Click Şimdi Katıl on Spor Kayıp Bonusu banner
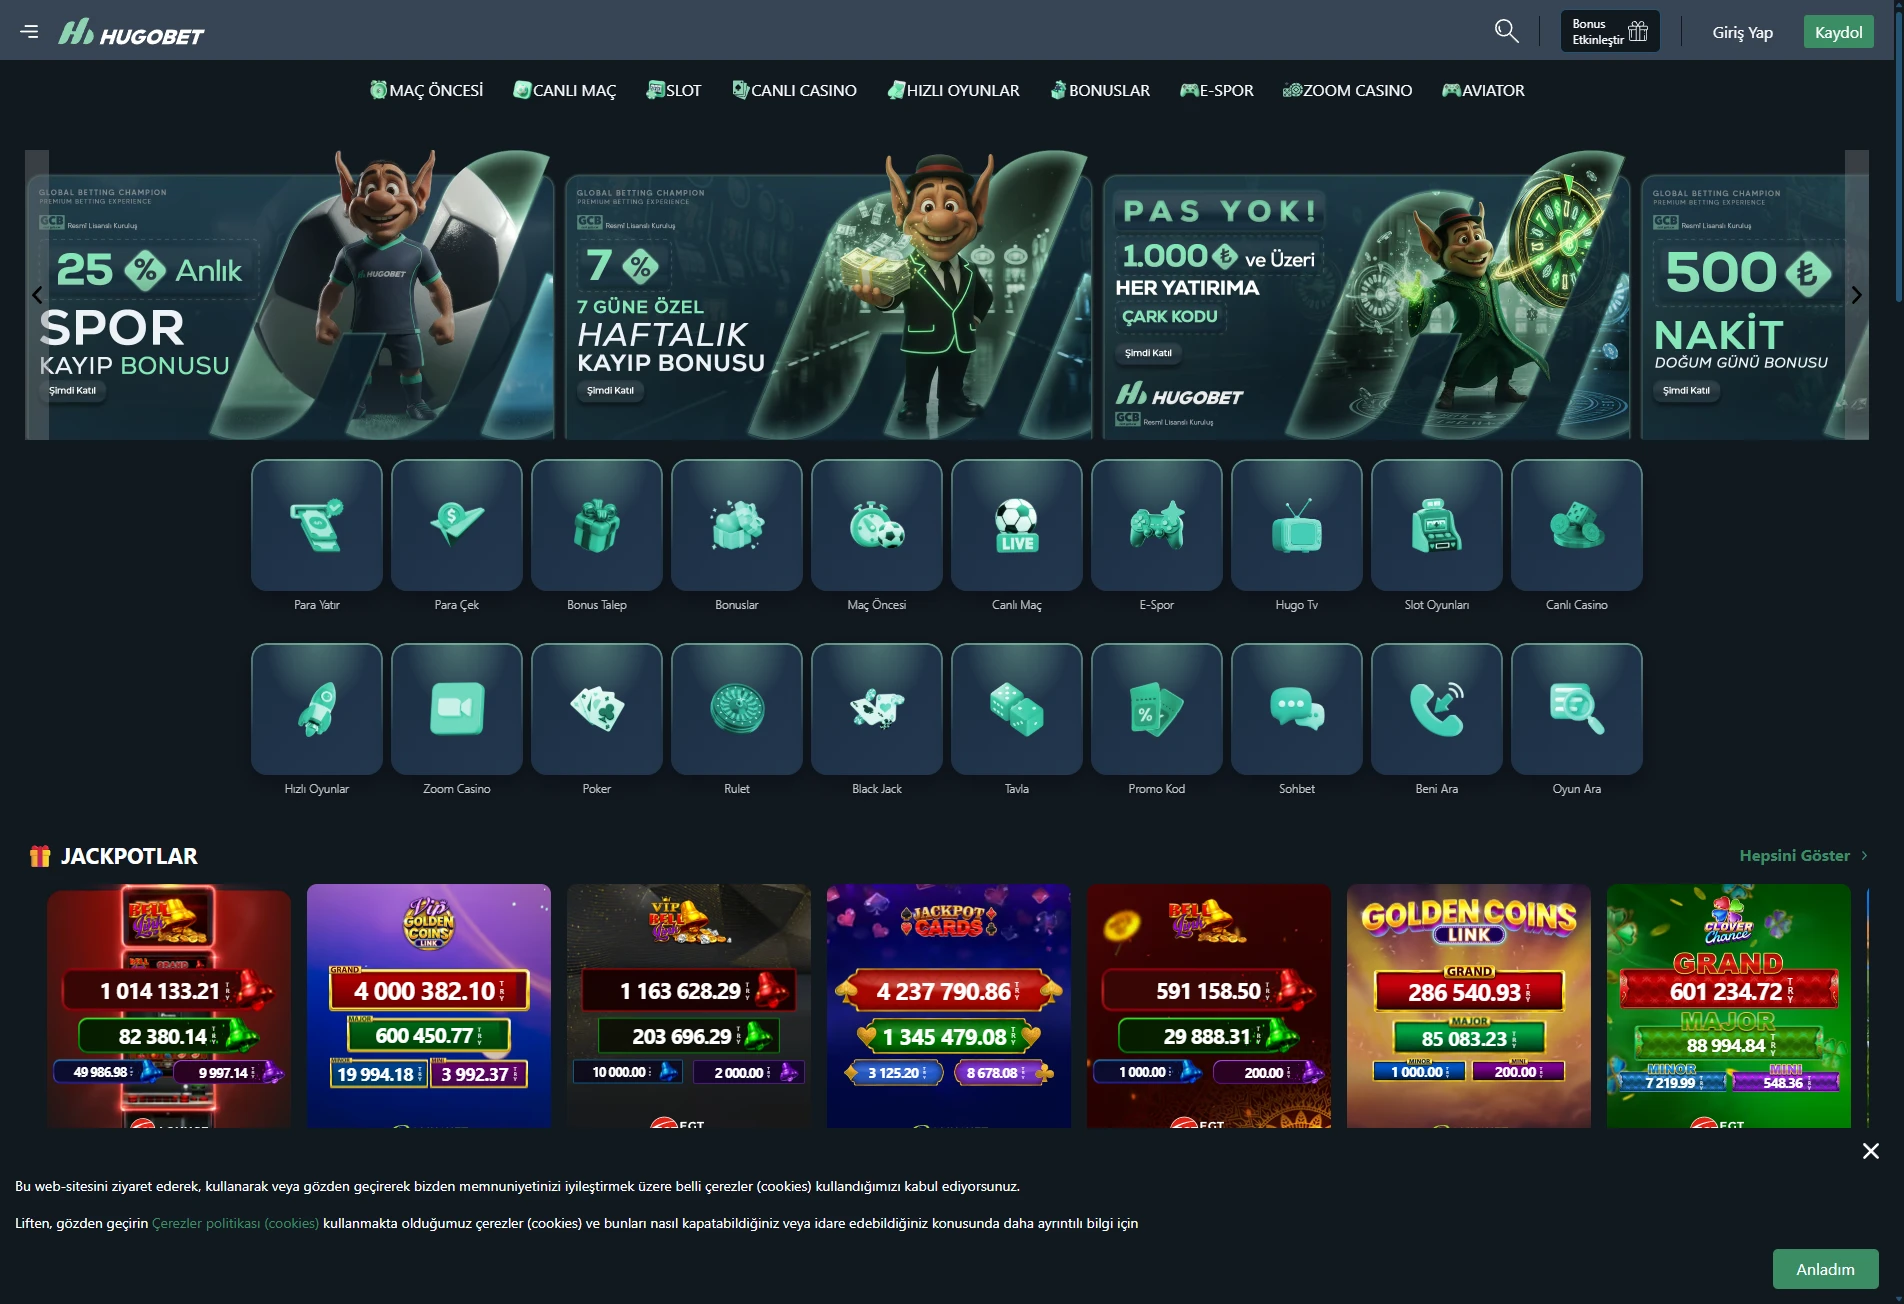This screenshot has height=1304, width=1904. coord(72,391)
